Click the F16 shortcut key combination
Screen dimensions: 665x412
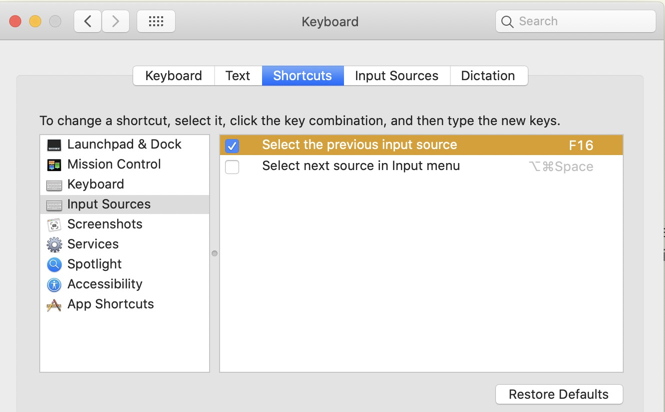(581, 146)
